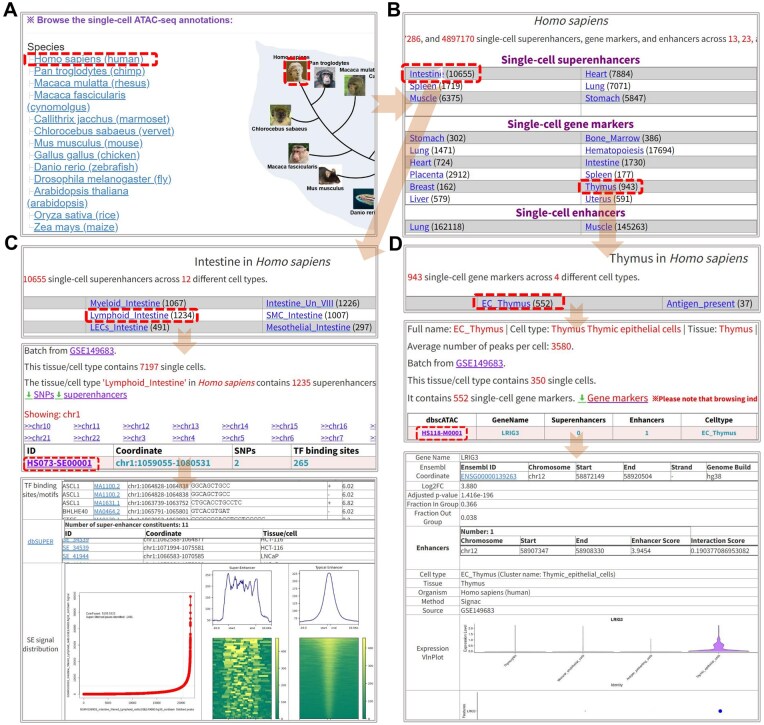Open motif MA1631.1 link for ASCL1
Screen dimensions: 764x725
(107, 503)
